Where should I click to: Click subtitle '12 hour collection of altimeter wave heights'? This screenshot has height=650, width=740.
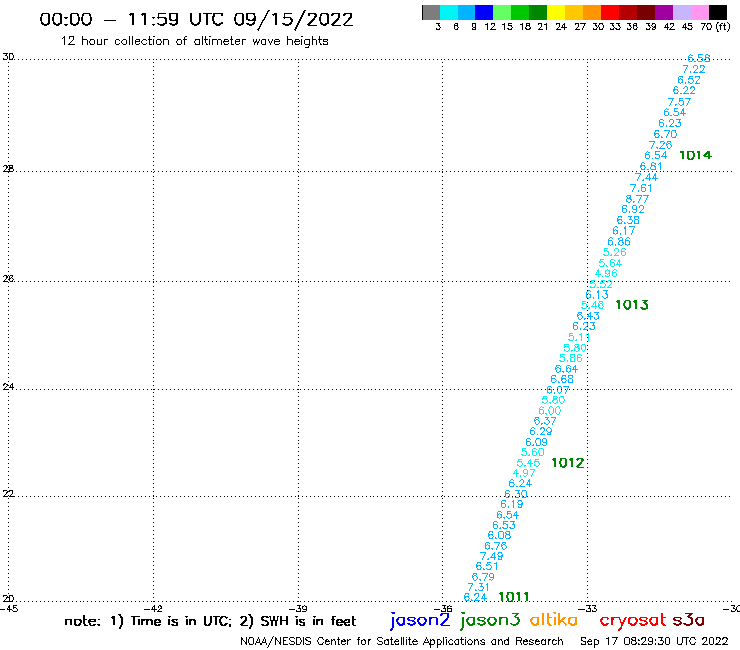[194, 41]
